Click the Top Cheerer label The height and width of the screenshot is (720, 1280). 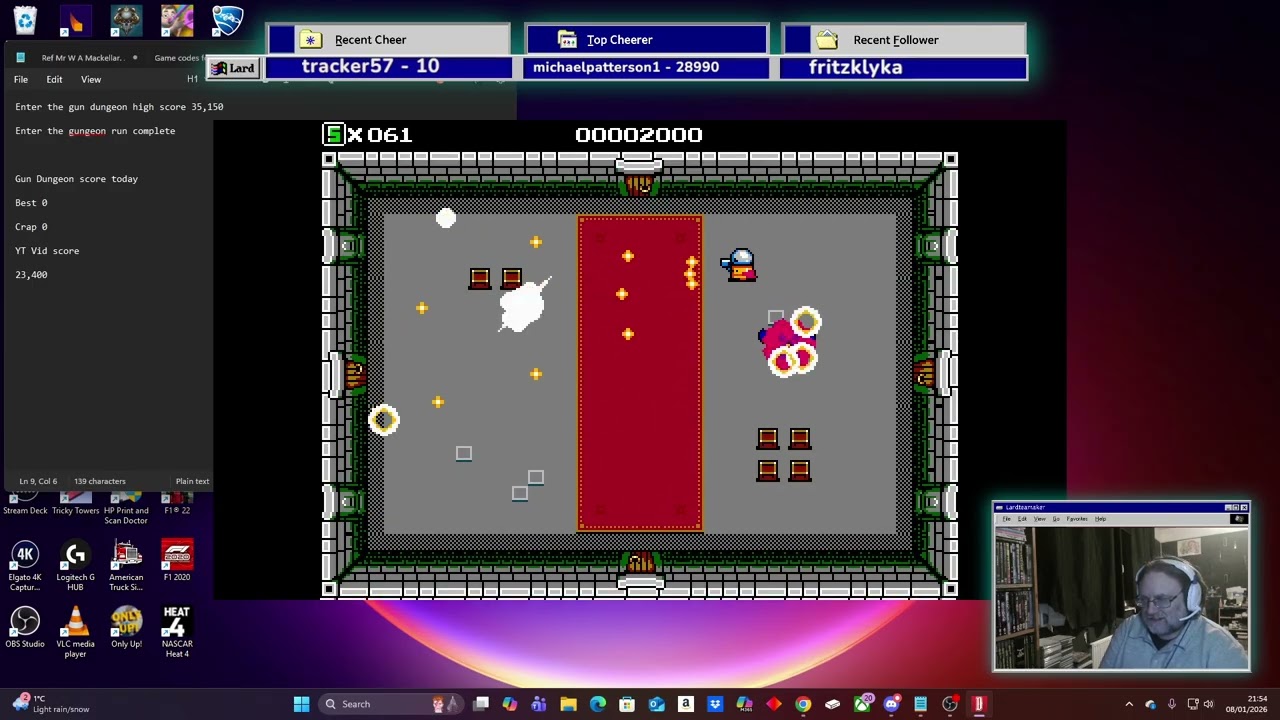click(619, 40)
